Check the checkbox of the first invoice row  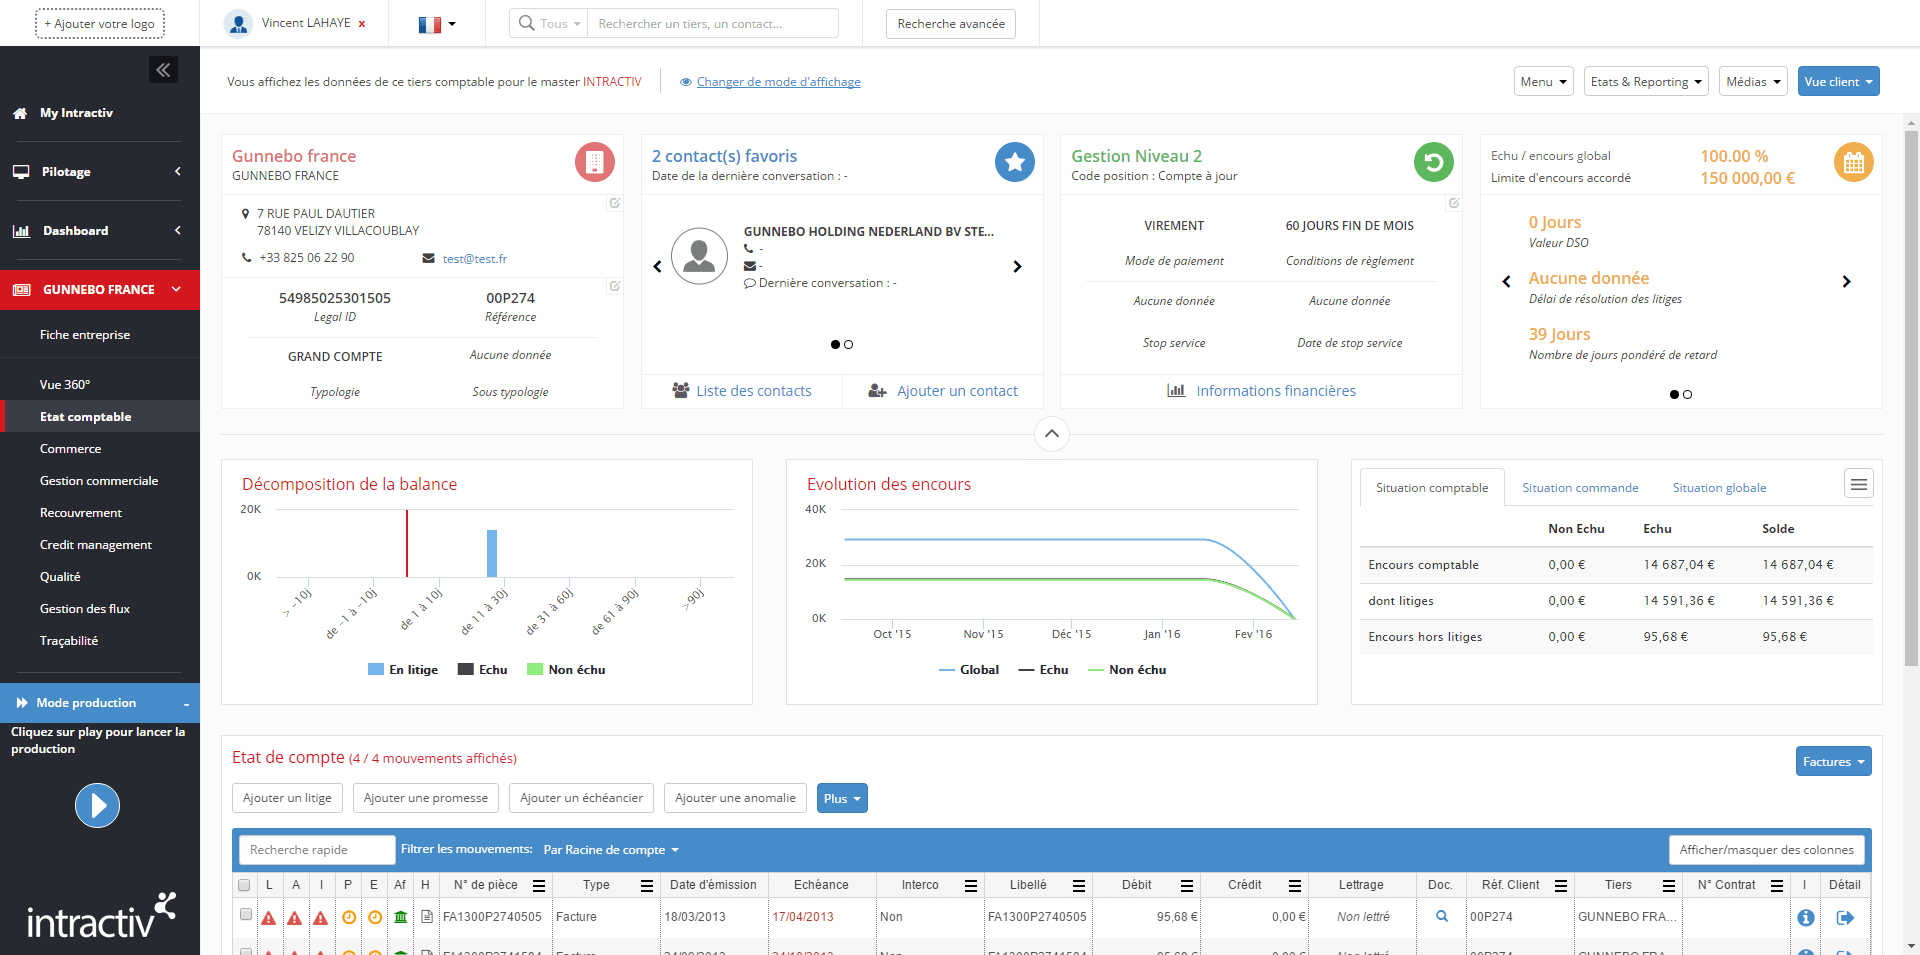pos(244,916)
